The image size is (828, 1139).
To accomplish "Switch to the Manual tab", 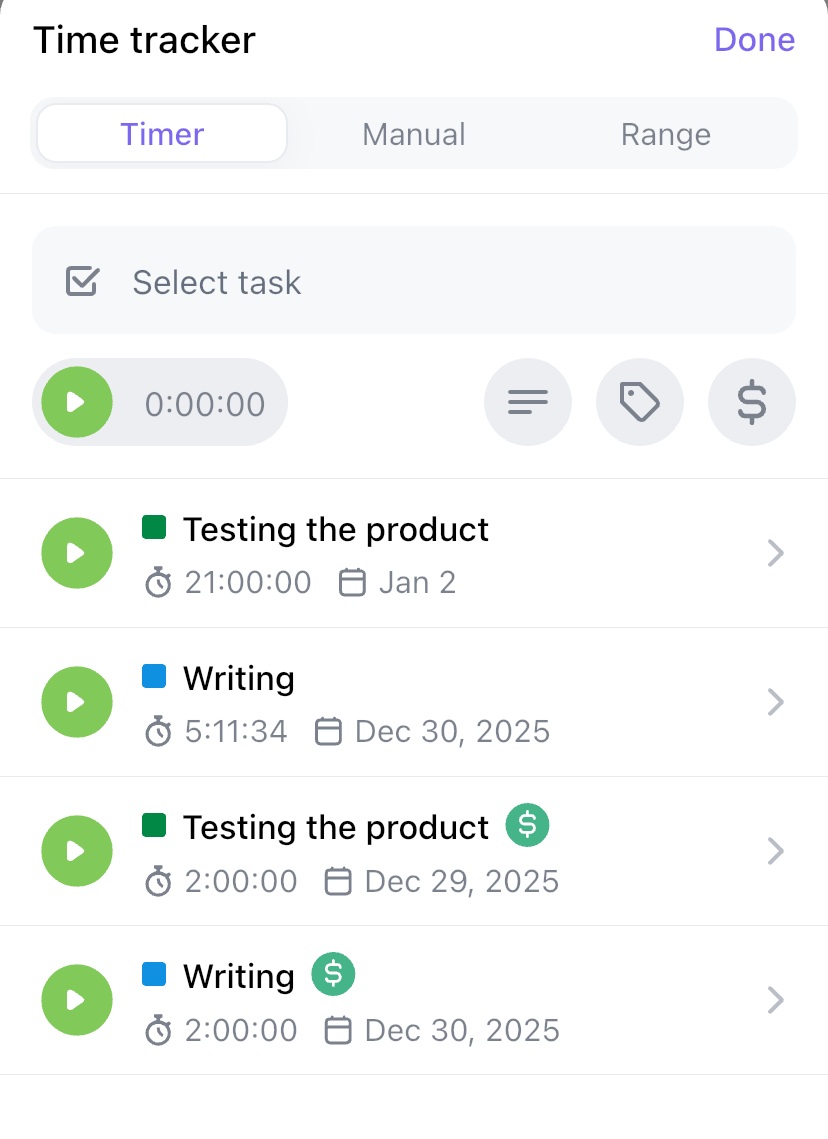I will pyautogui.click(x=414, y=133).
